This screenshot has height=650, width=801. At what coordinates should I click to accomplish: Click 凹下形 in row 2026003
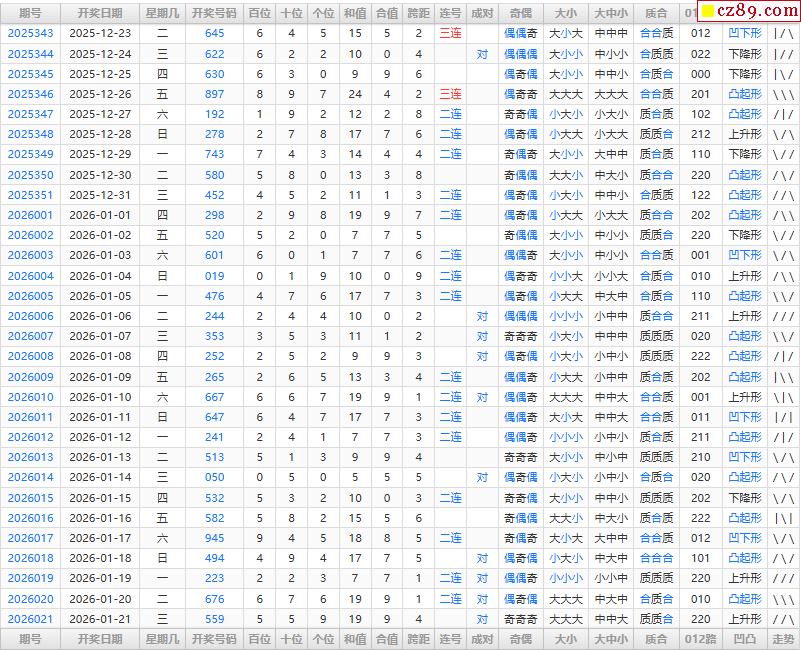coord(745,255)
